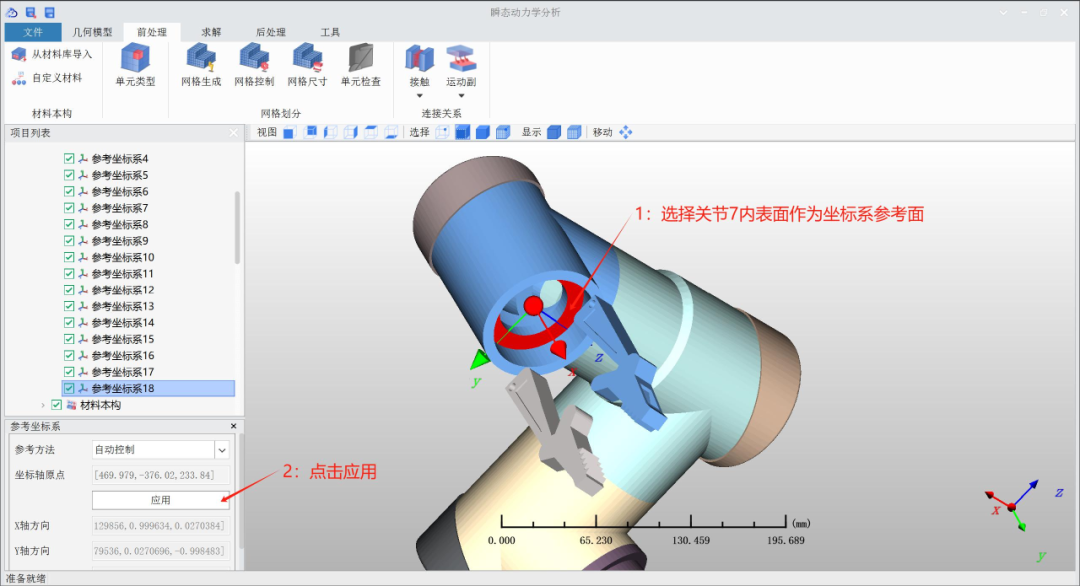Open 网格控制 mesh control
Screen dimensions: 1080x586
254,65
